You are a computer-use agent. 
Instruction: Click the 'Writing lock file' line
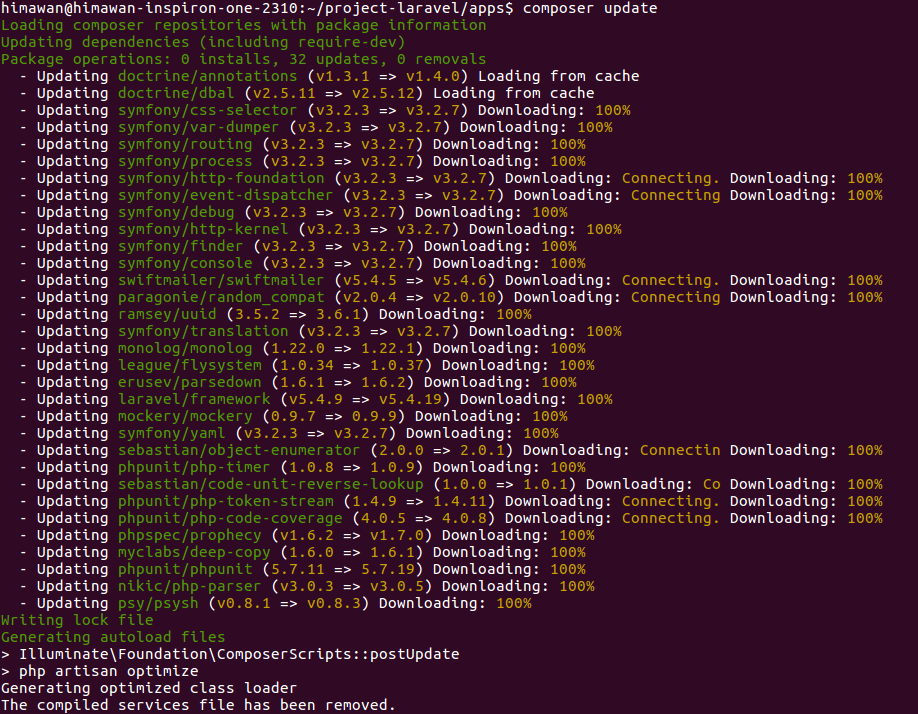(x=77, y=620)
